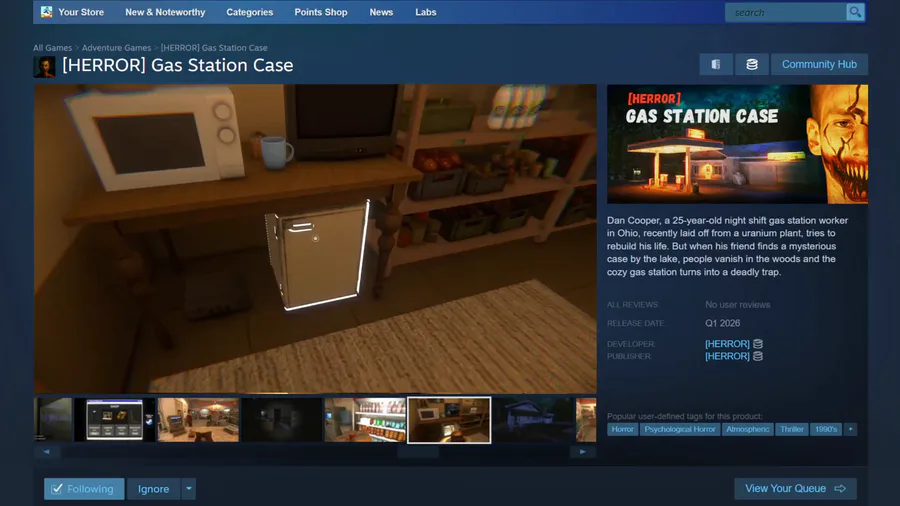Click the SteamDB stack icon button

point(751,64)
